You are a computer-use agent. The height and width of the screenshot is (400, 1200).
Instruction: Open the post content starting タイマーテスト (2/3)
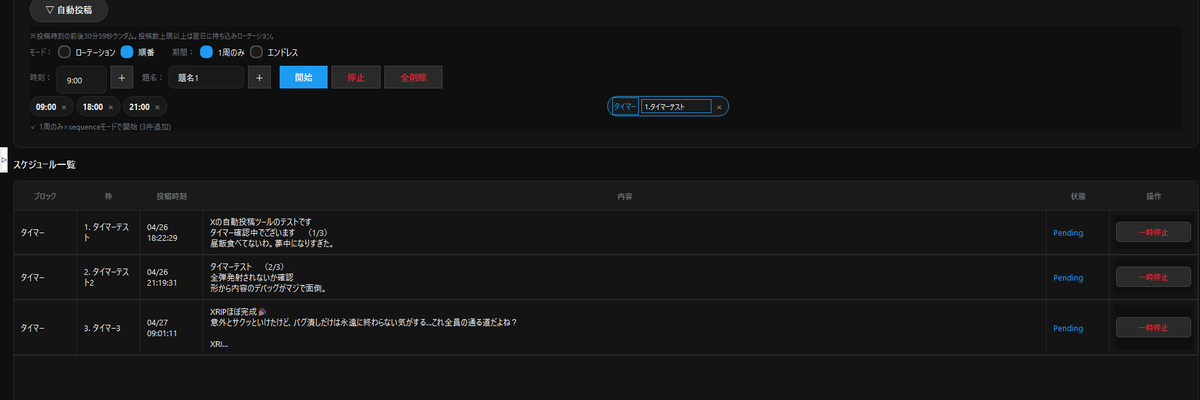pos(624,277)
